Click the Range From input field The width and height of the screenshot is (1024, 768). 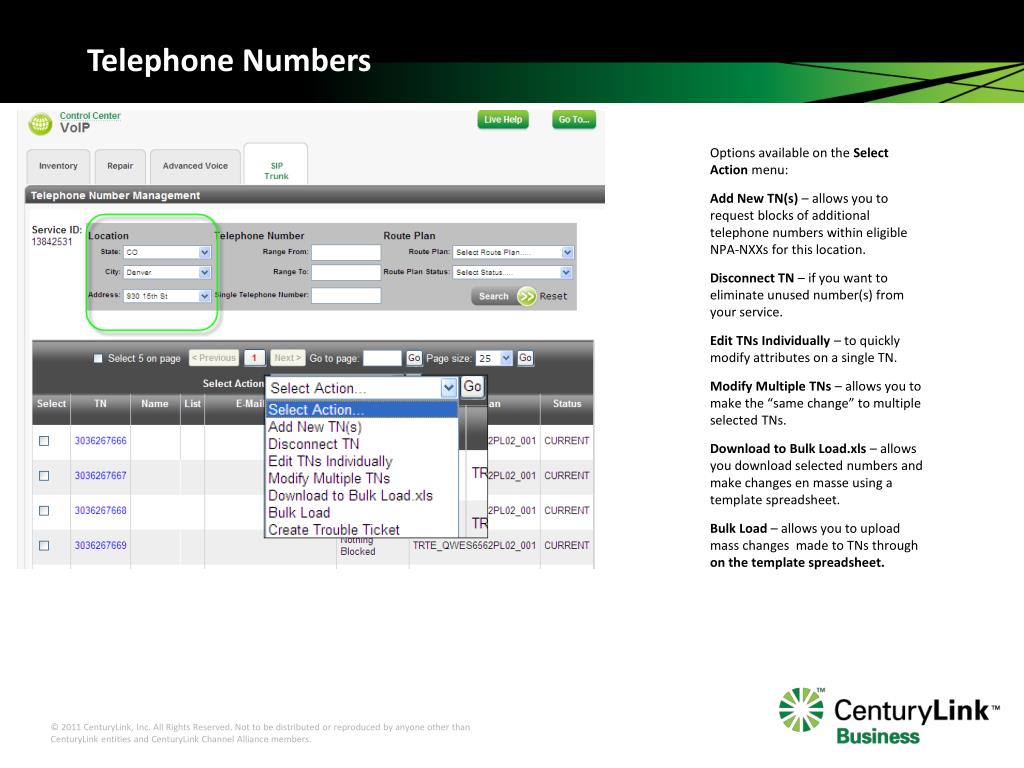coord(346,252)
